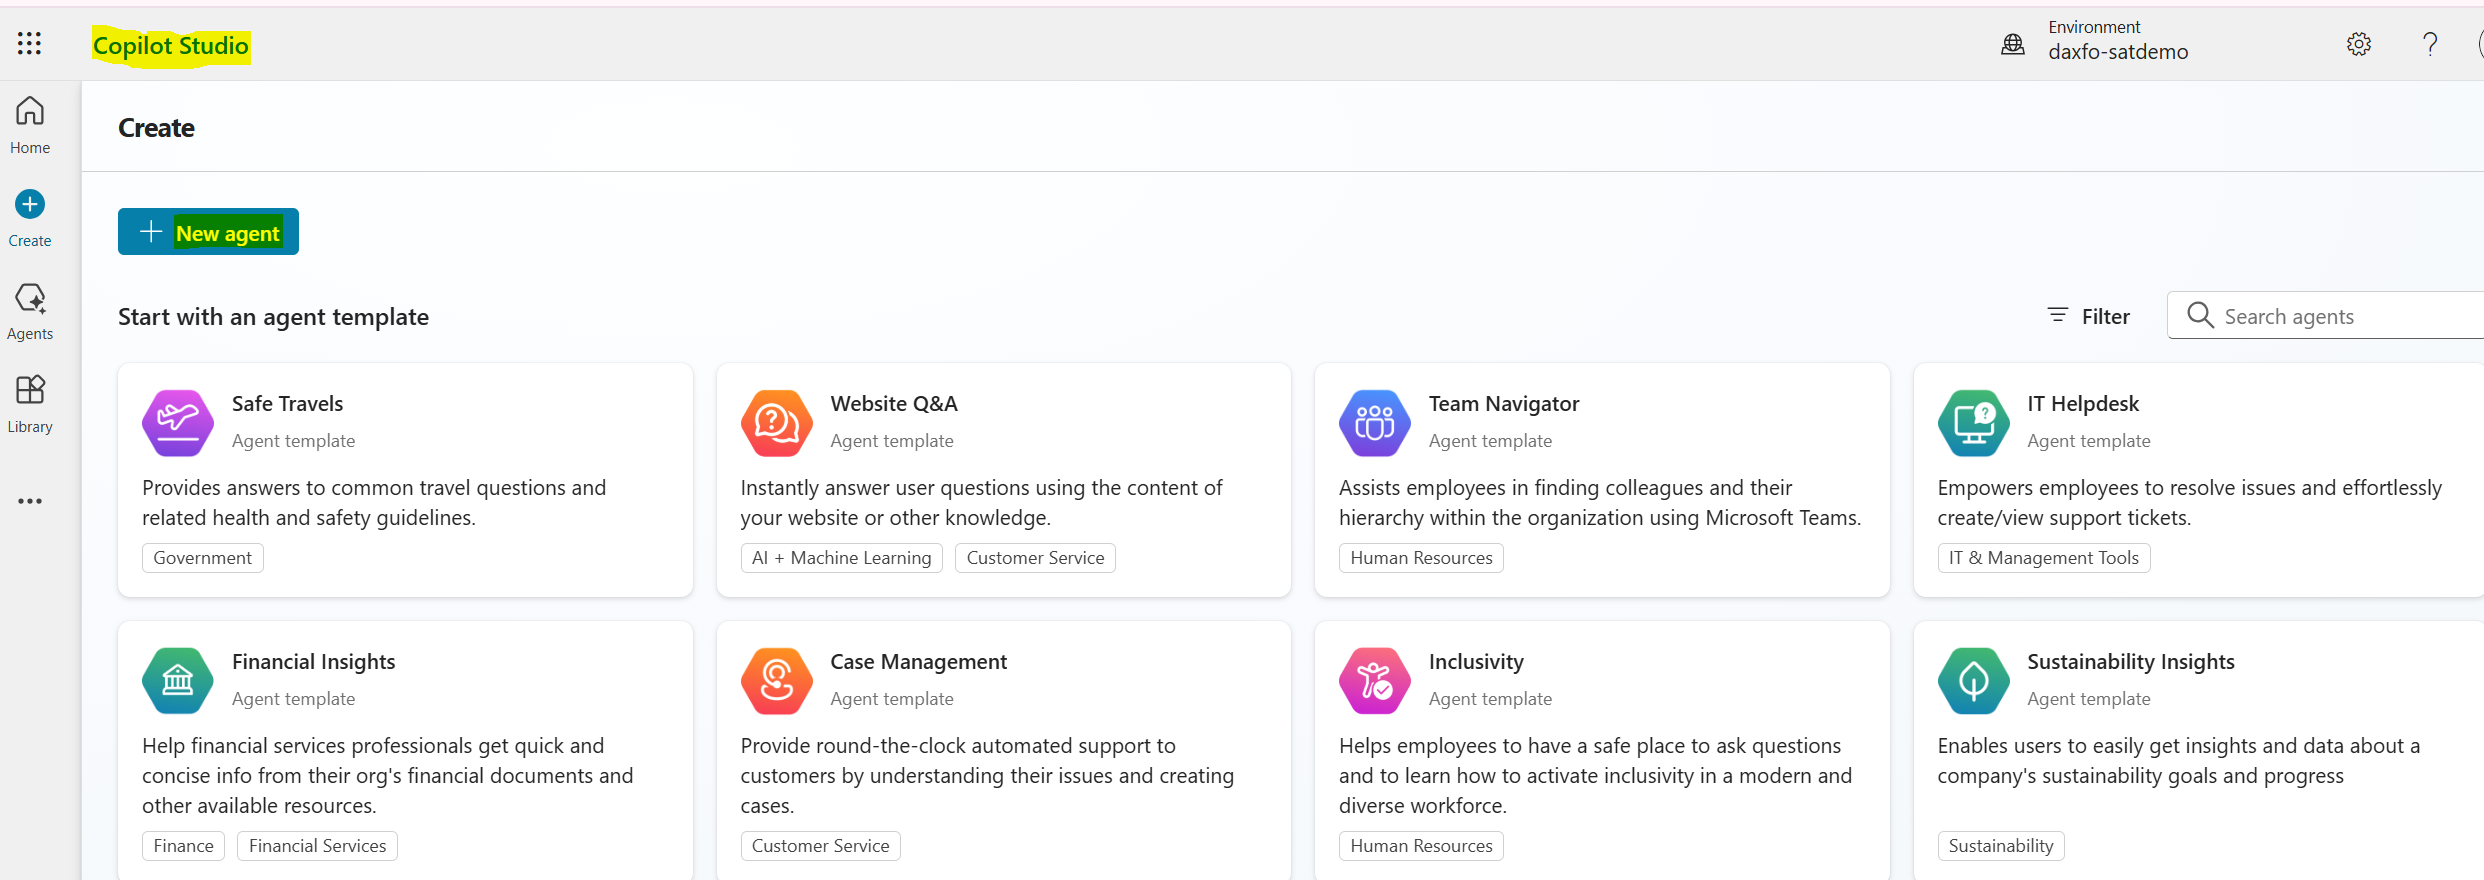Image resolution: width=2484 pixels, height=880 pixels.
Task: Select the Safe Travels airplane icon
Action: (x=178, y=423)
